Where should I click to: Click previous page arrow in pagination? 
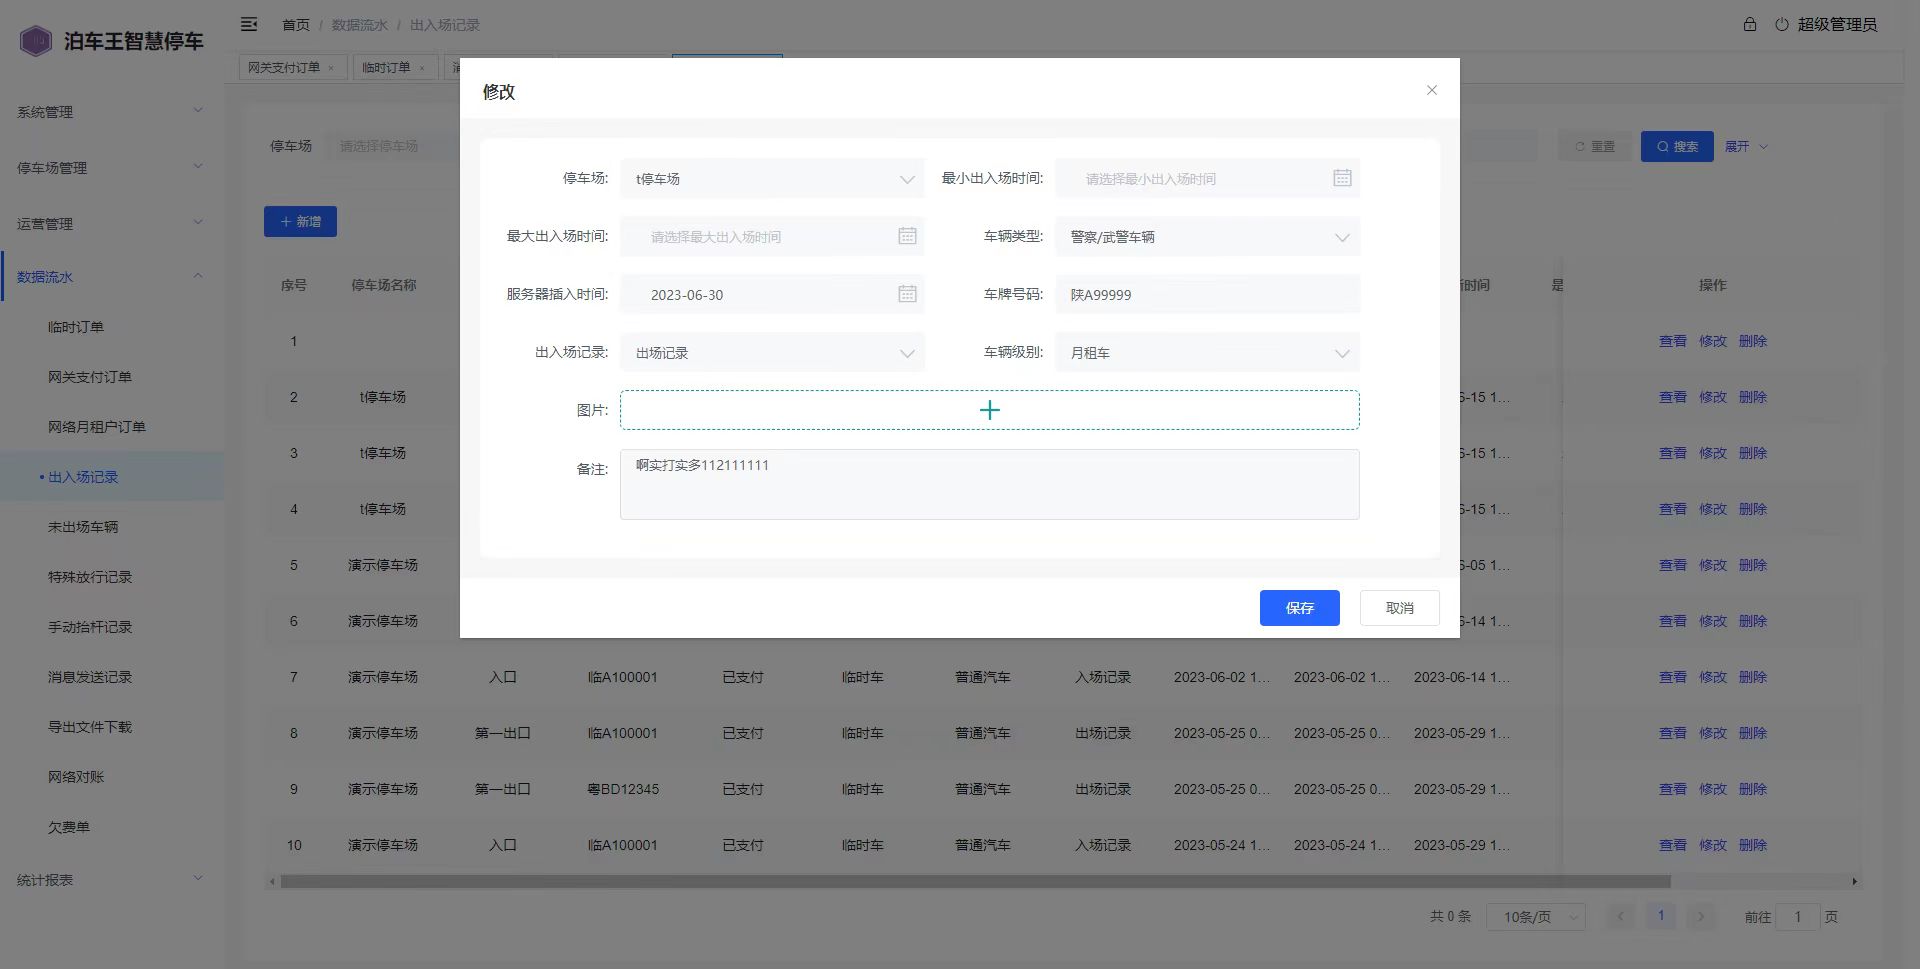tap(1621, 916)
